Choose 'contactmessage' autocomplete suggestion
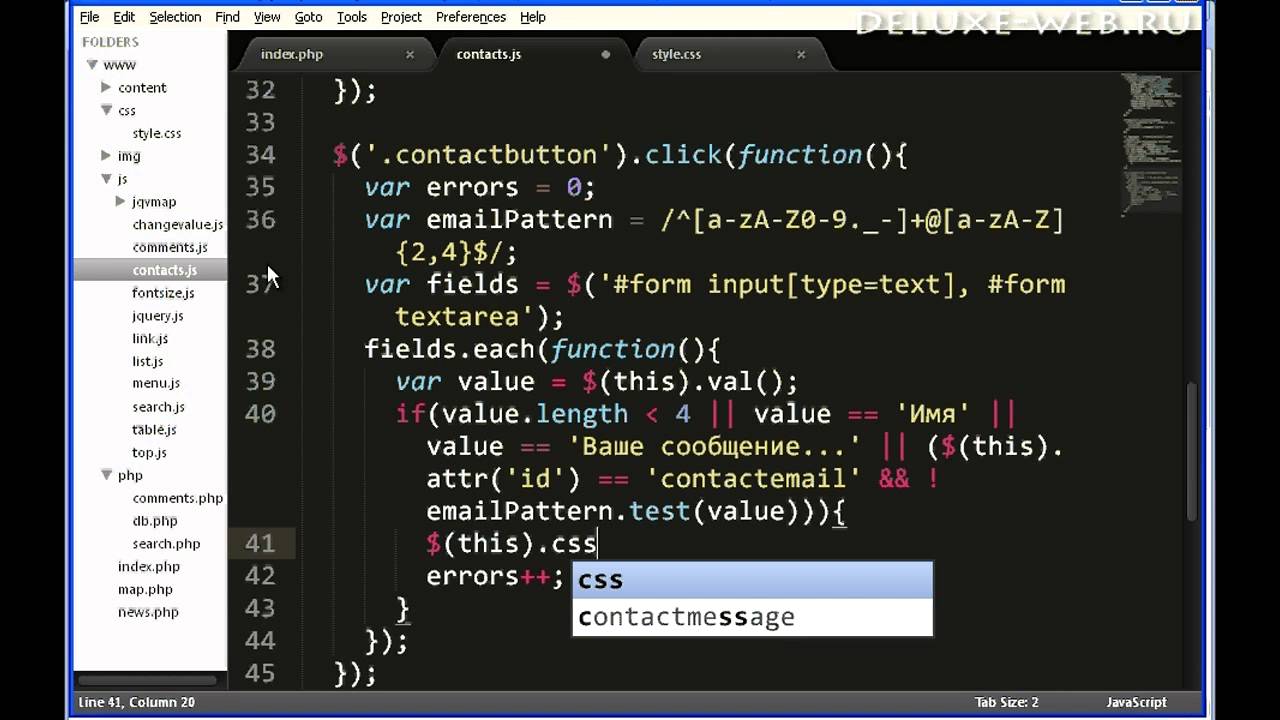1280x720 pixels. click(752, 617)
